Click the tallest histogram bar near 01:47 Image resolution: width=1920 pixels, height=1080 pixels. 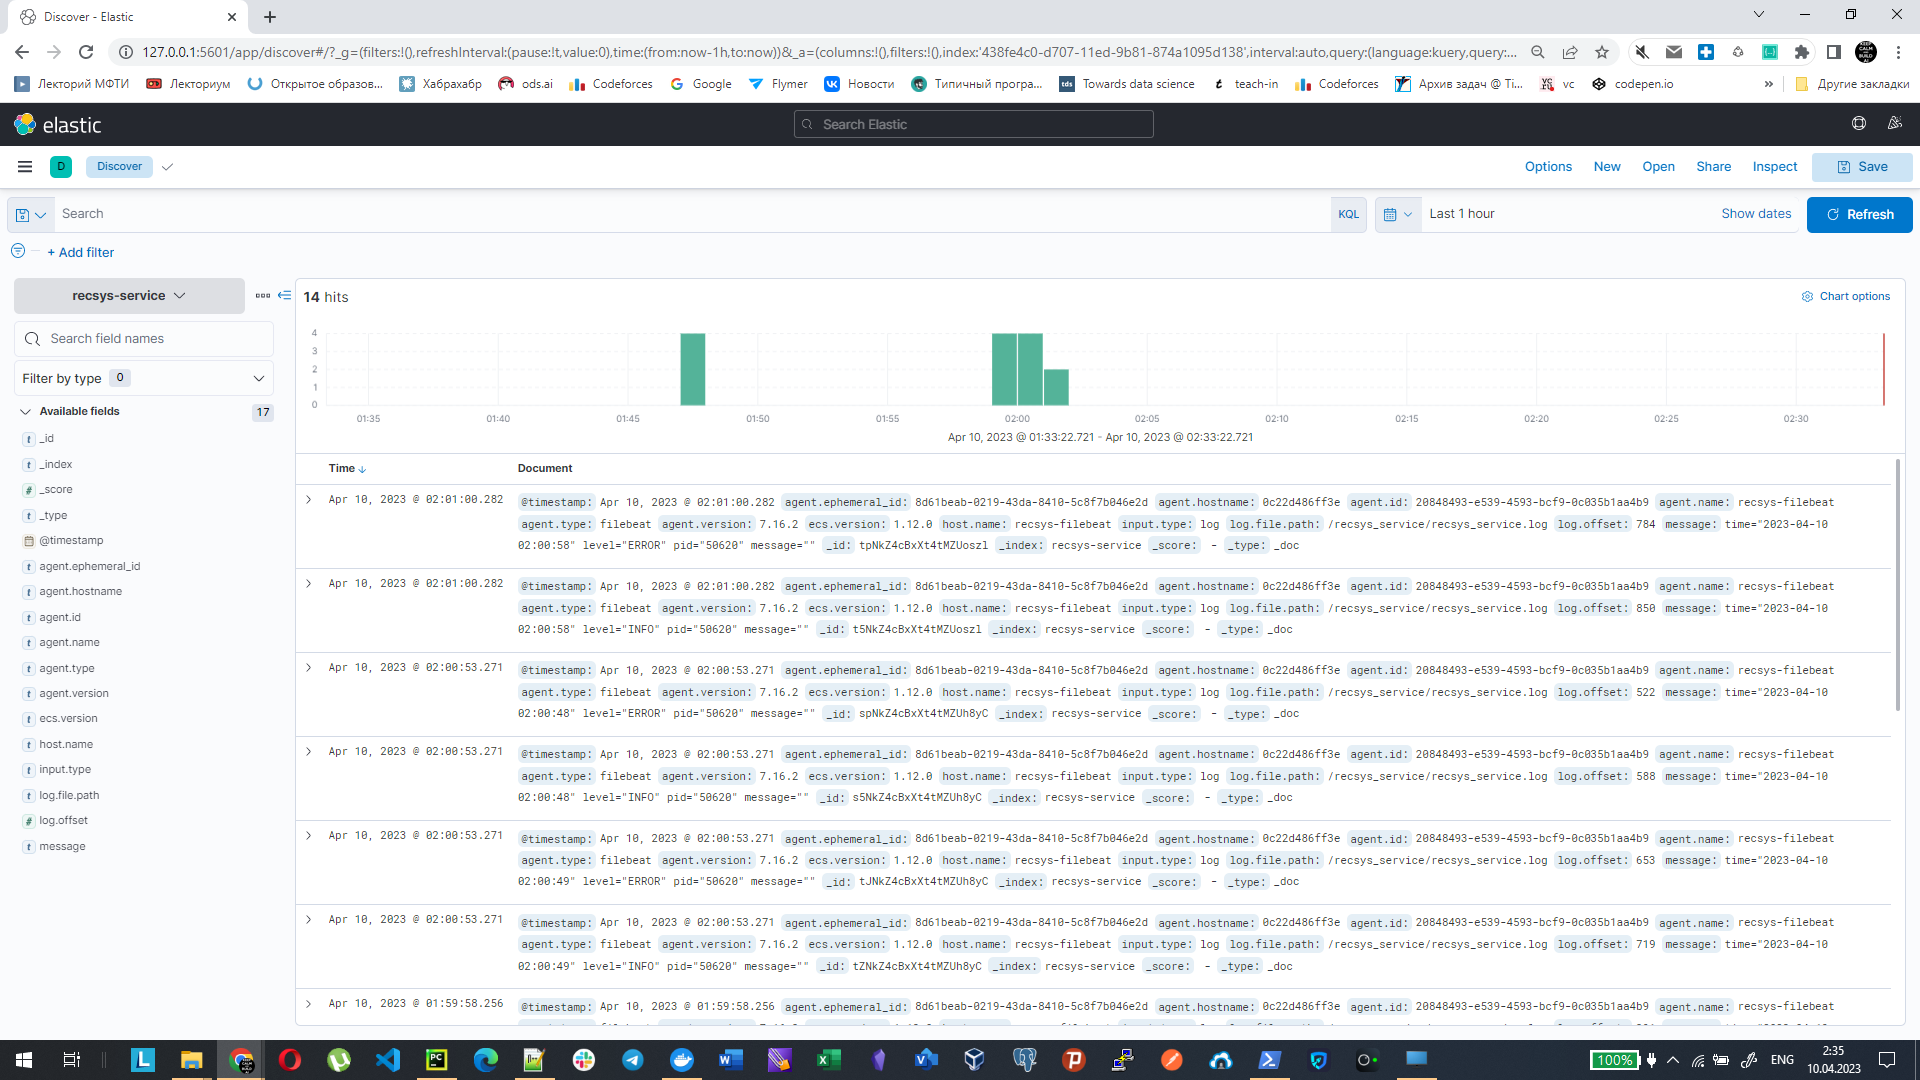point(692,369)
